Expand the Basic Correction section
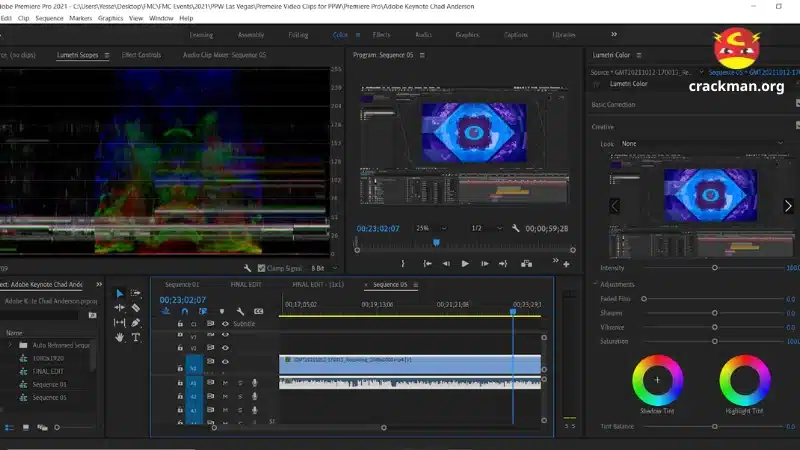Screen dimensions: 800x450 (x=613, y=105)
